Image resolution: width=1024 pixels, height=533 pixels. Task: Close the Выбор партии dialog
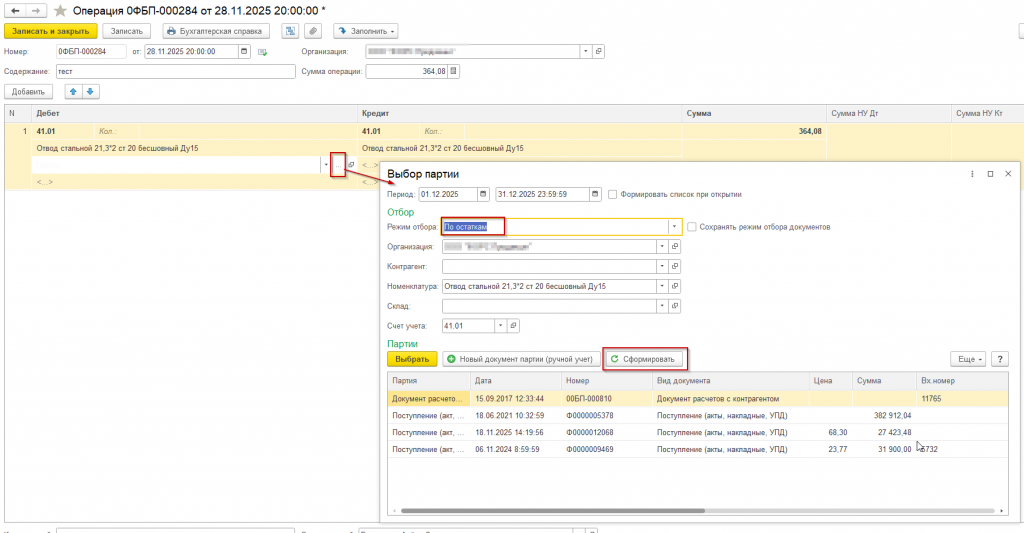click(x=1008, y=174)
